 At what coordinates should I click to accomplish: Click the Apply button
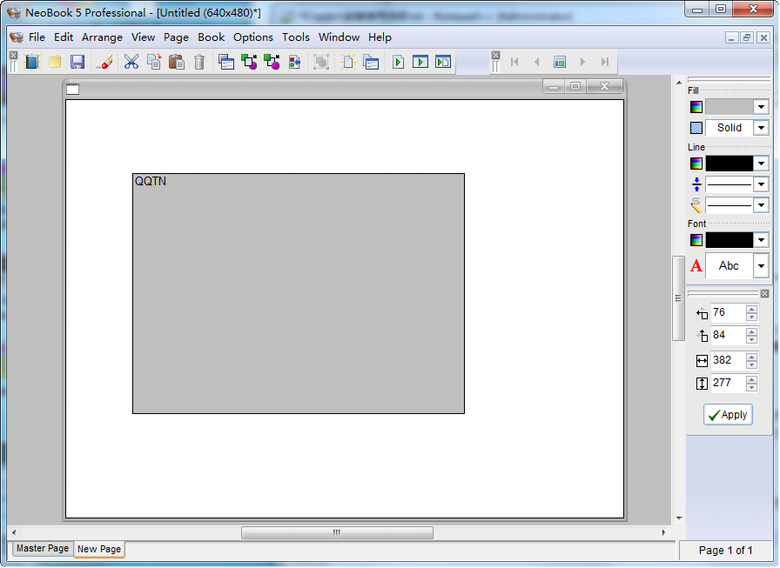728,415
